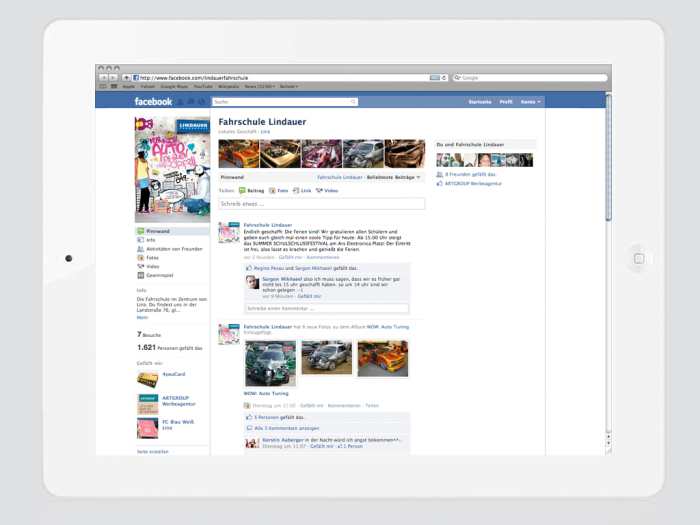Open the Konto dropdown menu
The image size is (700, 525).
coord(530,102)
